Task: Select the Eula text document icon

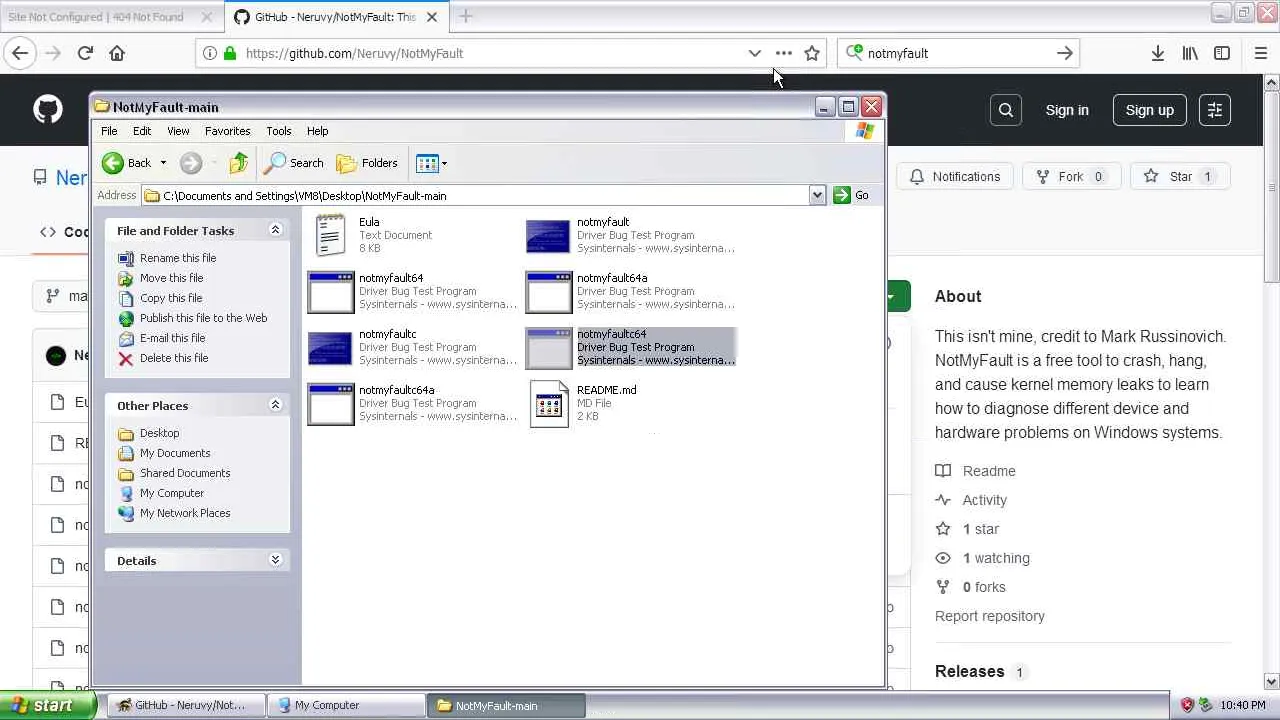Action: (330, 236)
